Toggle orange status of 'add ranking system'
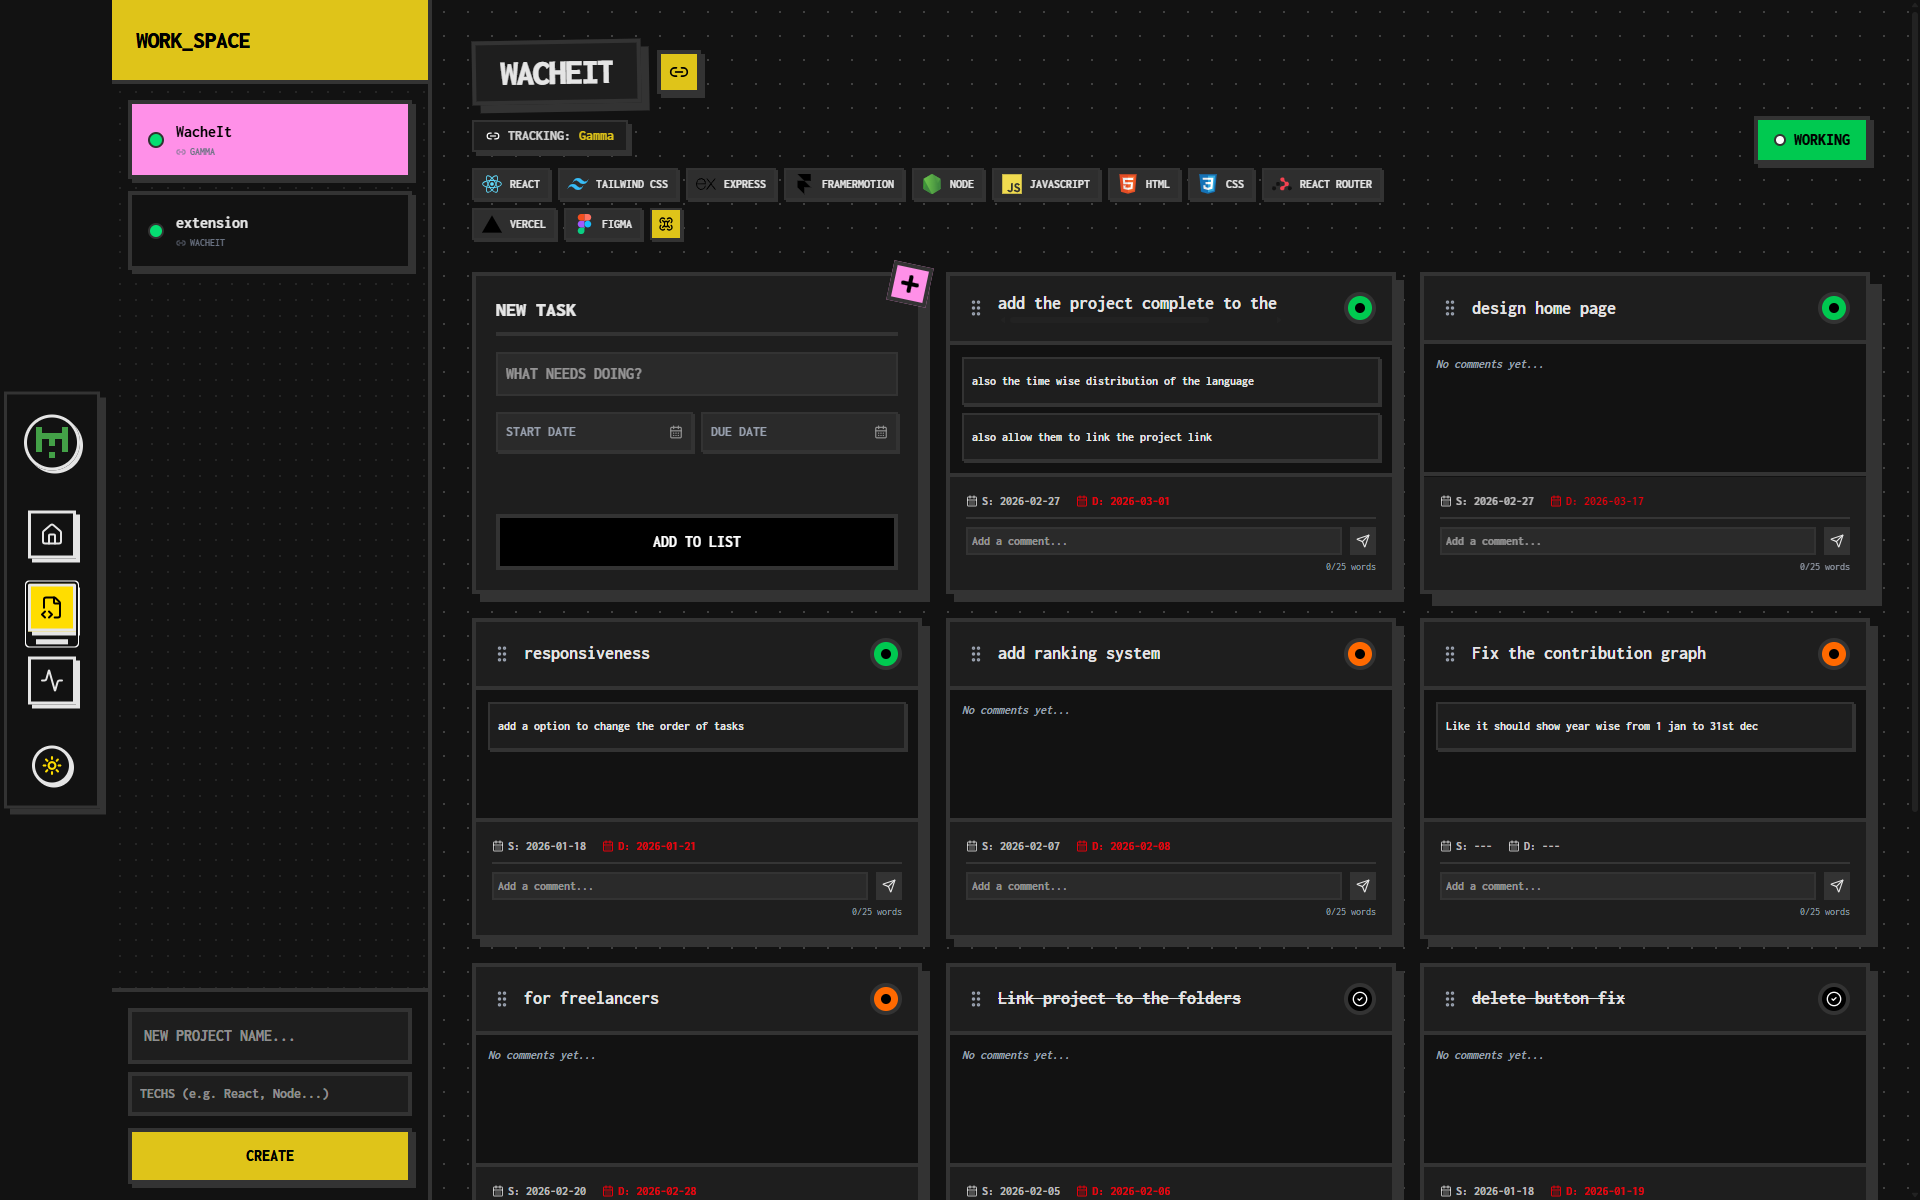This screenshot has width=1920, height=1200. pos(1360,654)
